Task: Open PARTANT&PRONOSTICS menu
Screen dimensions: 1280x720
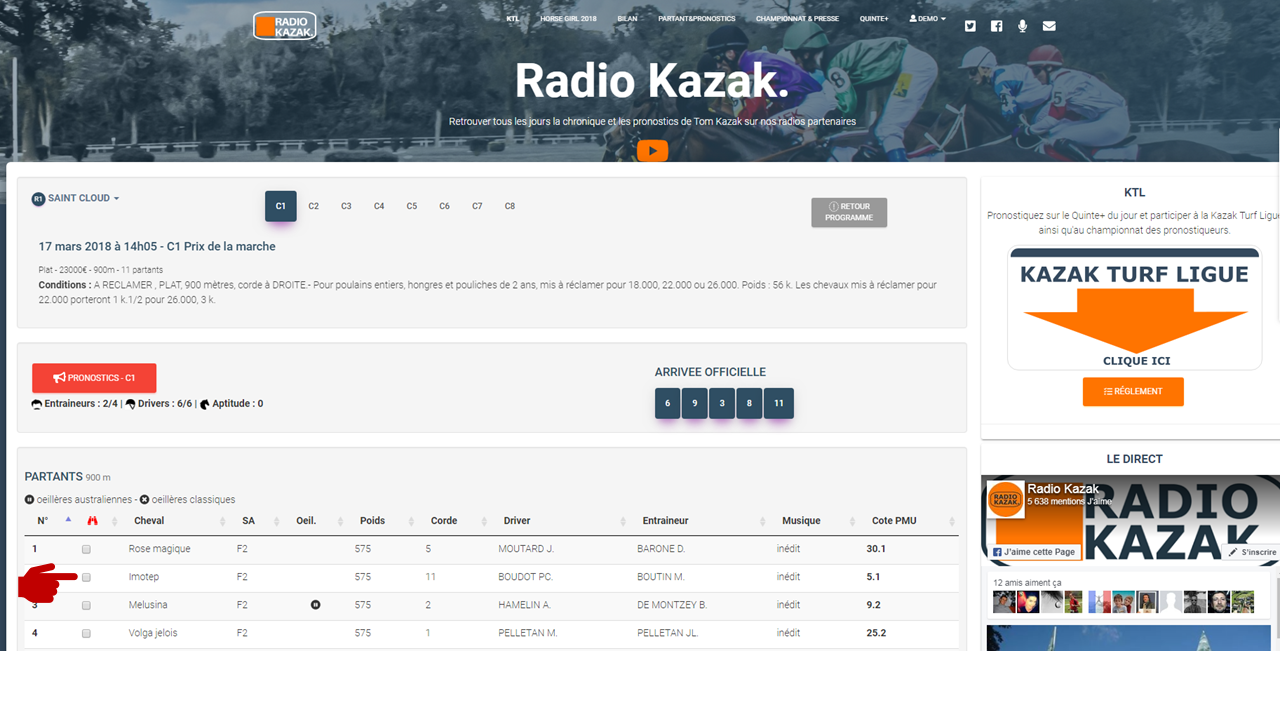Action: [696, 18]
